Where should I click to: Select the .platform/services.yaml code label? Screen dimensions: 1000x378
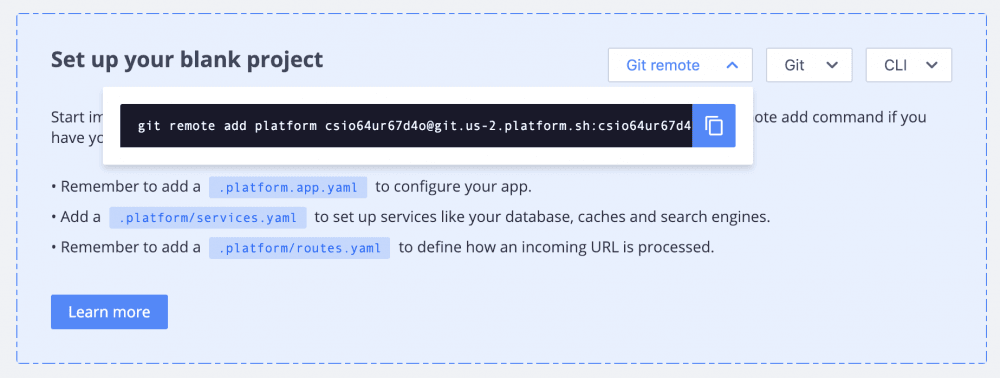[208, 217]
